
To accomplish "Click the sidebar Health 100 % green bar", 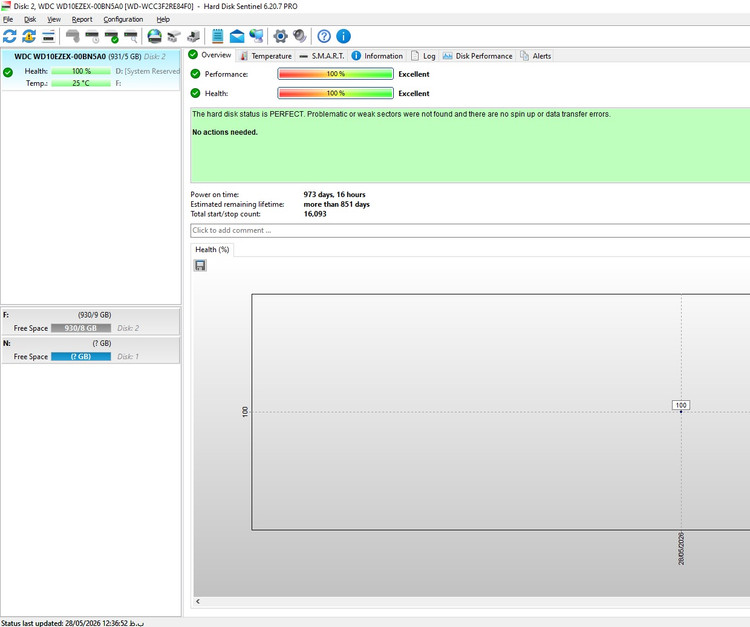I will click(x=81, y=71).
